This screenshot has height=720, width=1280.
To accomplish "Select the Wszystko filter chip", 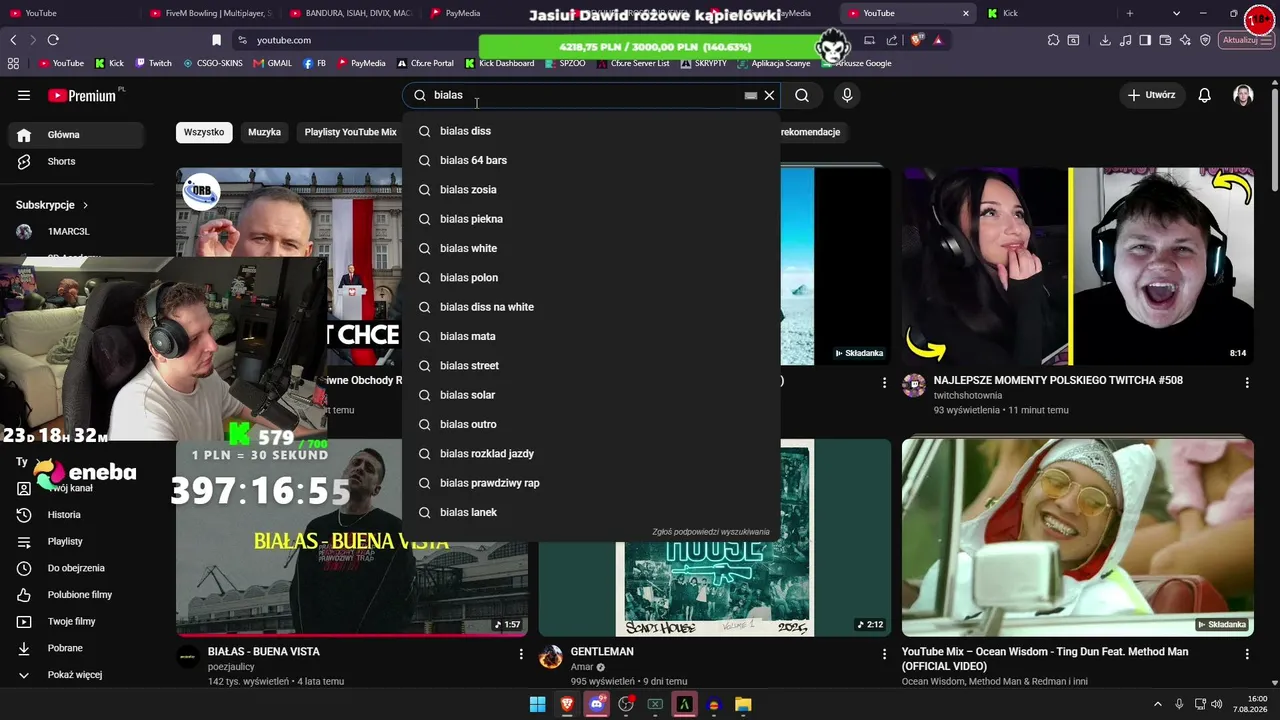I will click(204, 132).
